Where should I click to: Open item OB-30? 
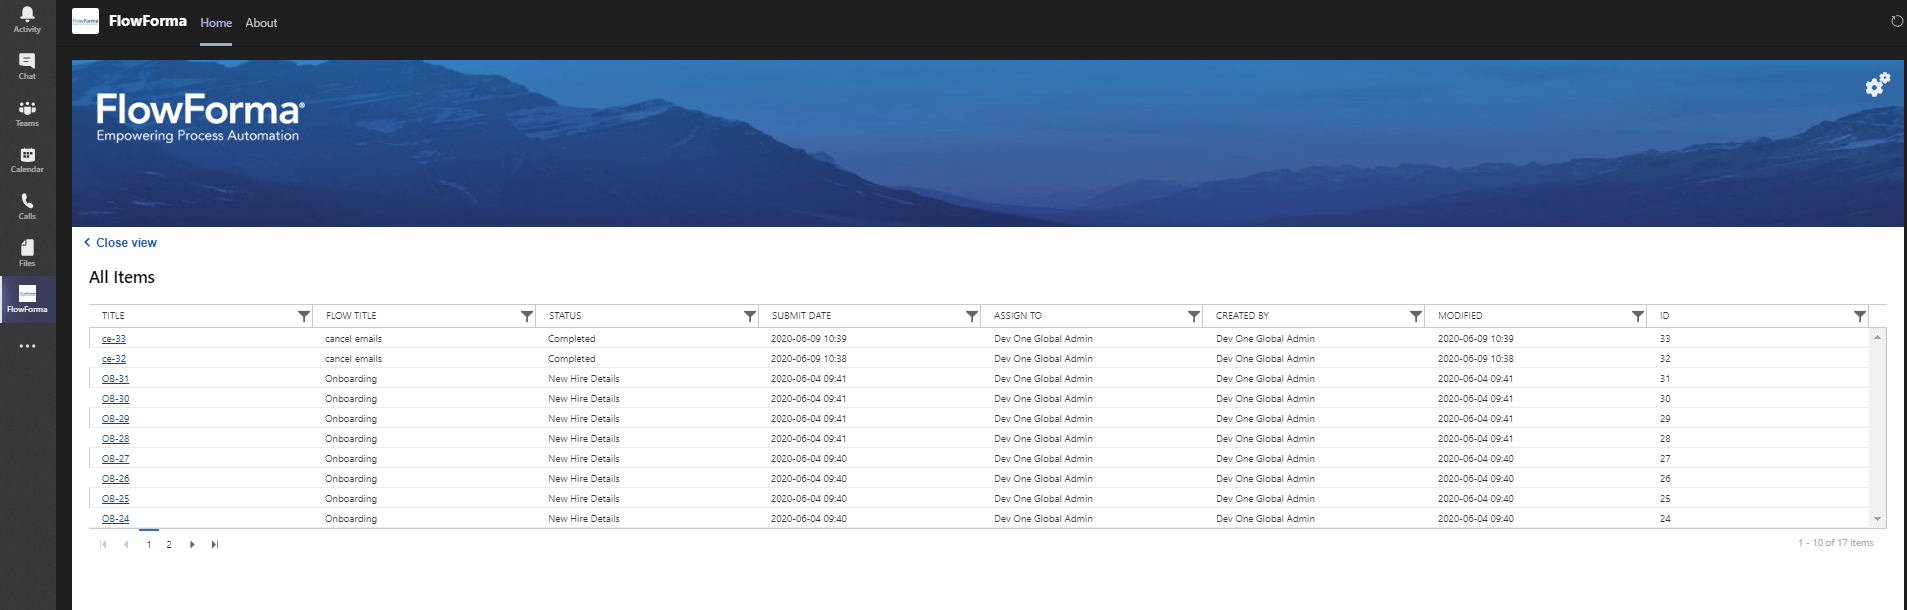tap(115, 399)
